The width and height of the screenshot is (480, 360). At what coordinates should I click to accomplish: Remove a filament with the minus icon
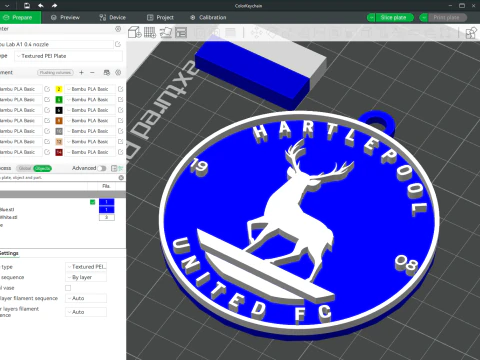92,72
